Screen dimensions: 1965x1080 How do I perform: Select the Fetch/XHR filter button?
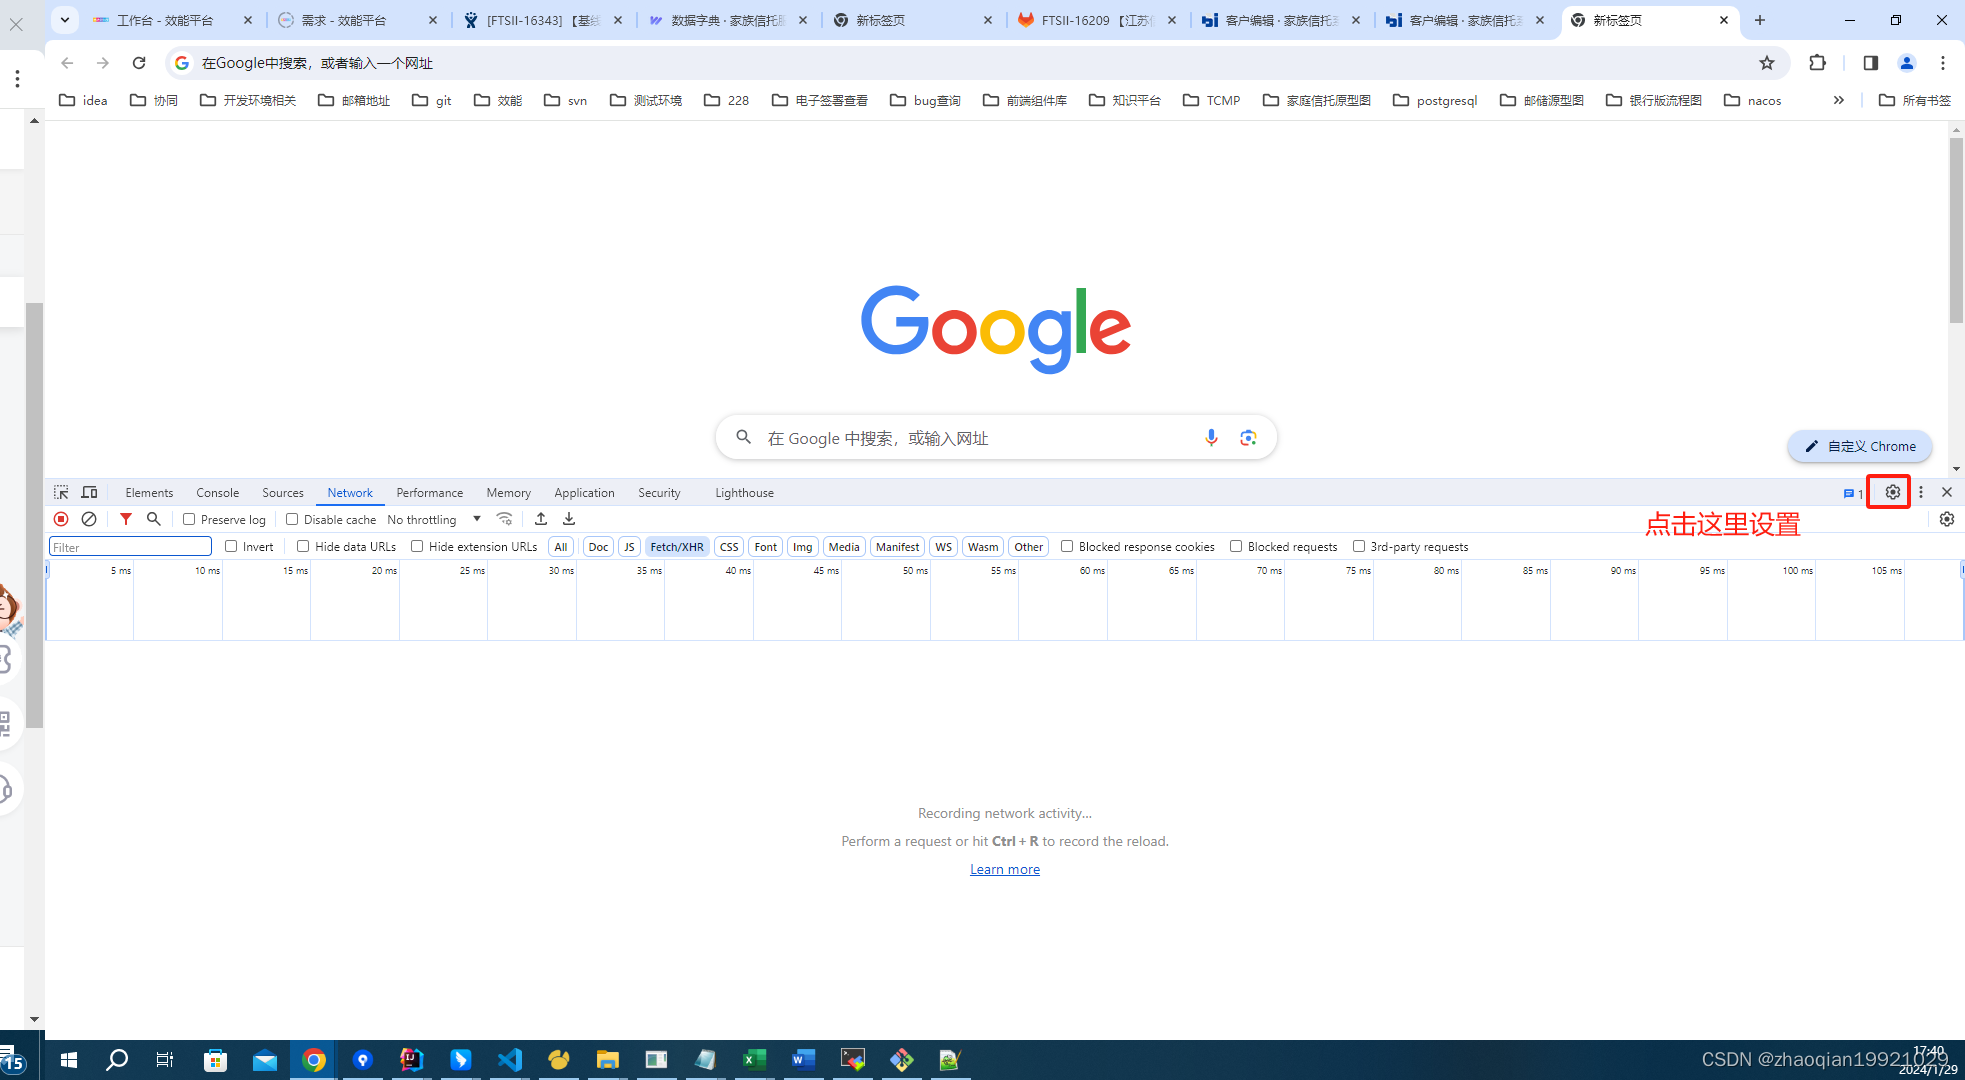677,547
